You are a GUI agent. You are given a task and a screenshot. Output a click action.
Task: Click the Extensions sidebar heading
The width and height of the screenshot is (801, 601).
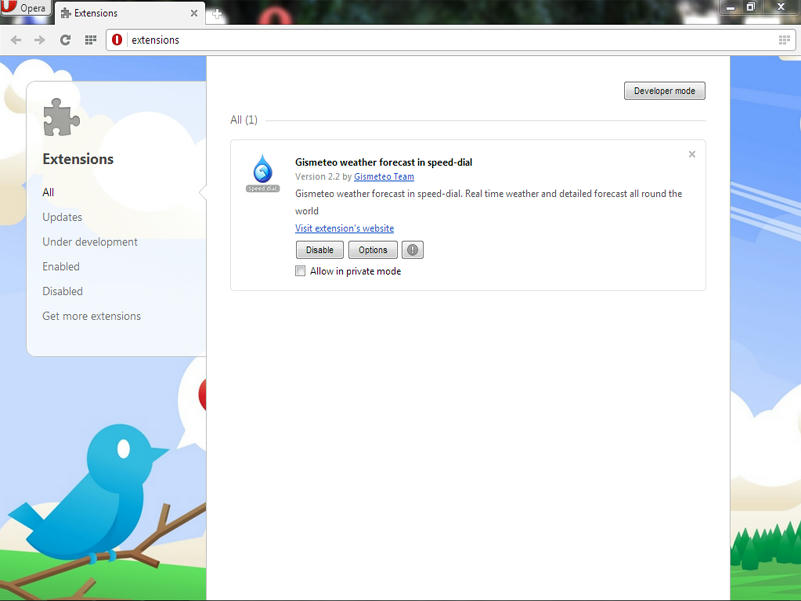point(78,159)
